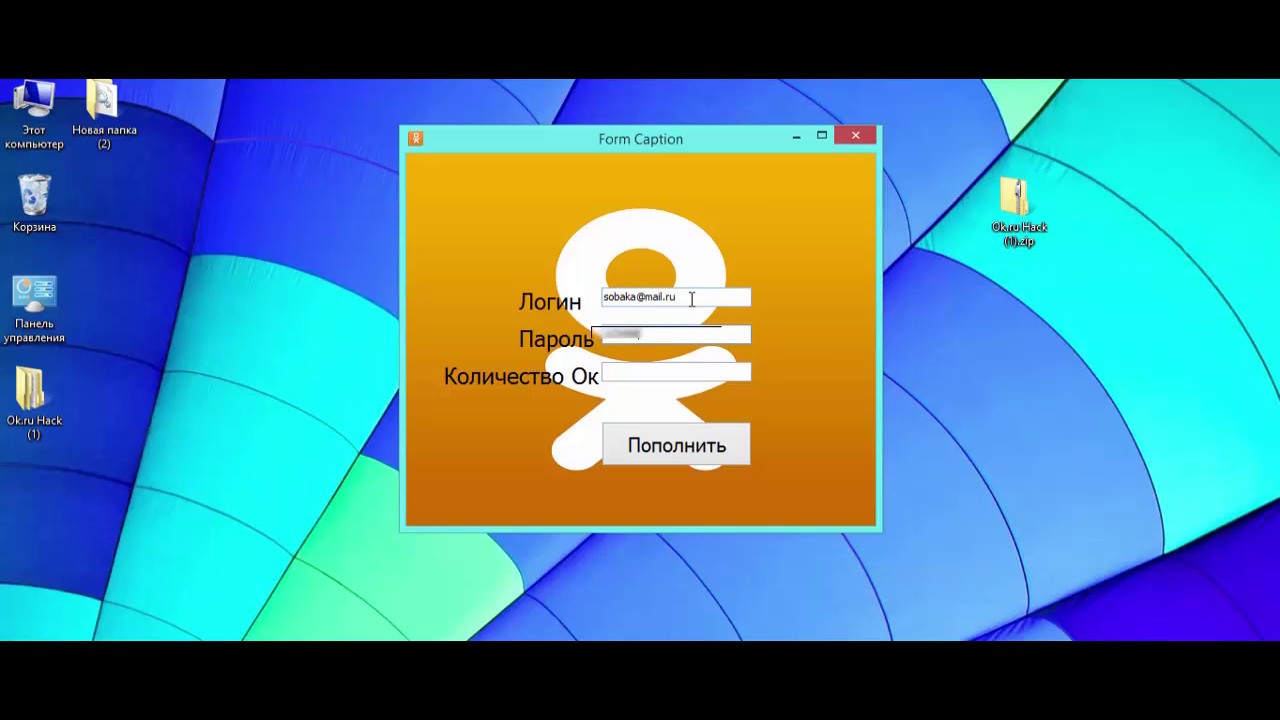This screenshot has width=1280, height=720.
Task: Click the Количество Ок label
Action: click(521, 376)
